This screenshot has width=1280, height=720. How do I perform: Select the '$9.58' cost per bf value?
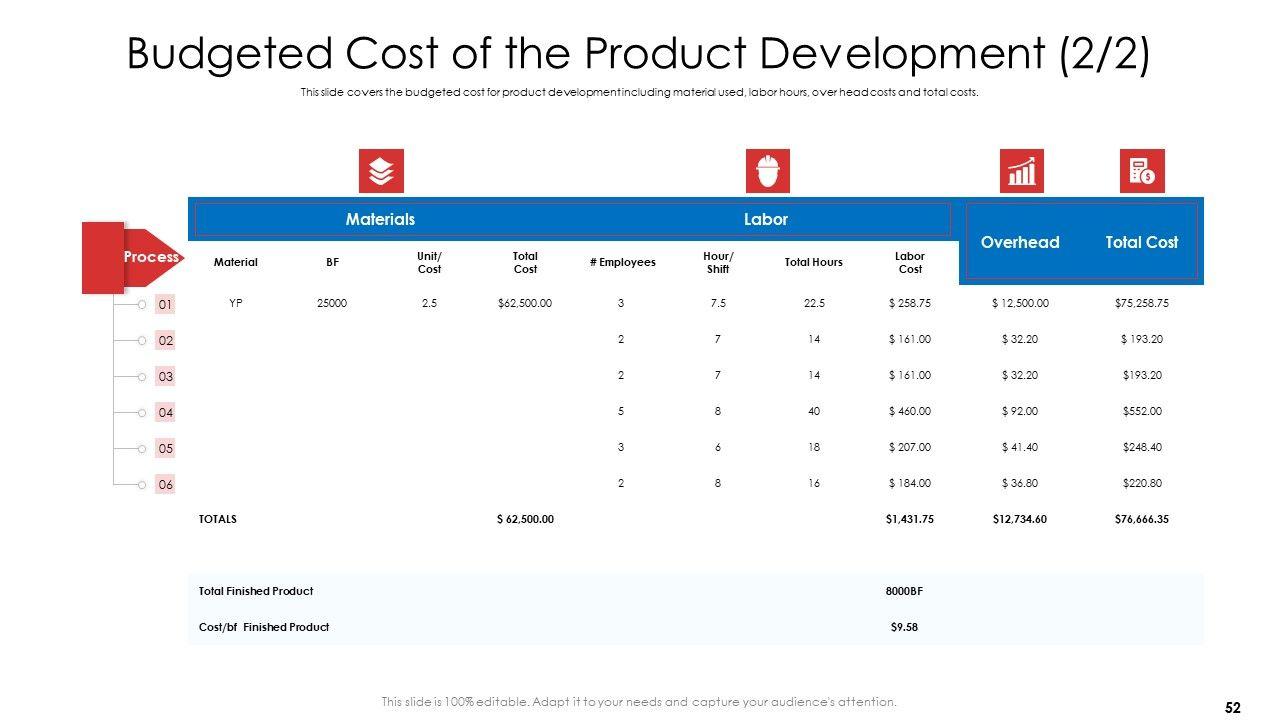(x=904, y=627)
